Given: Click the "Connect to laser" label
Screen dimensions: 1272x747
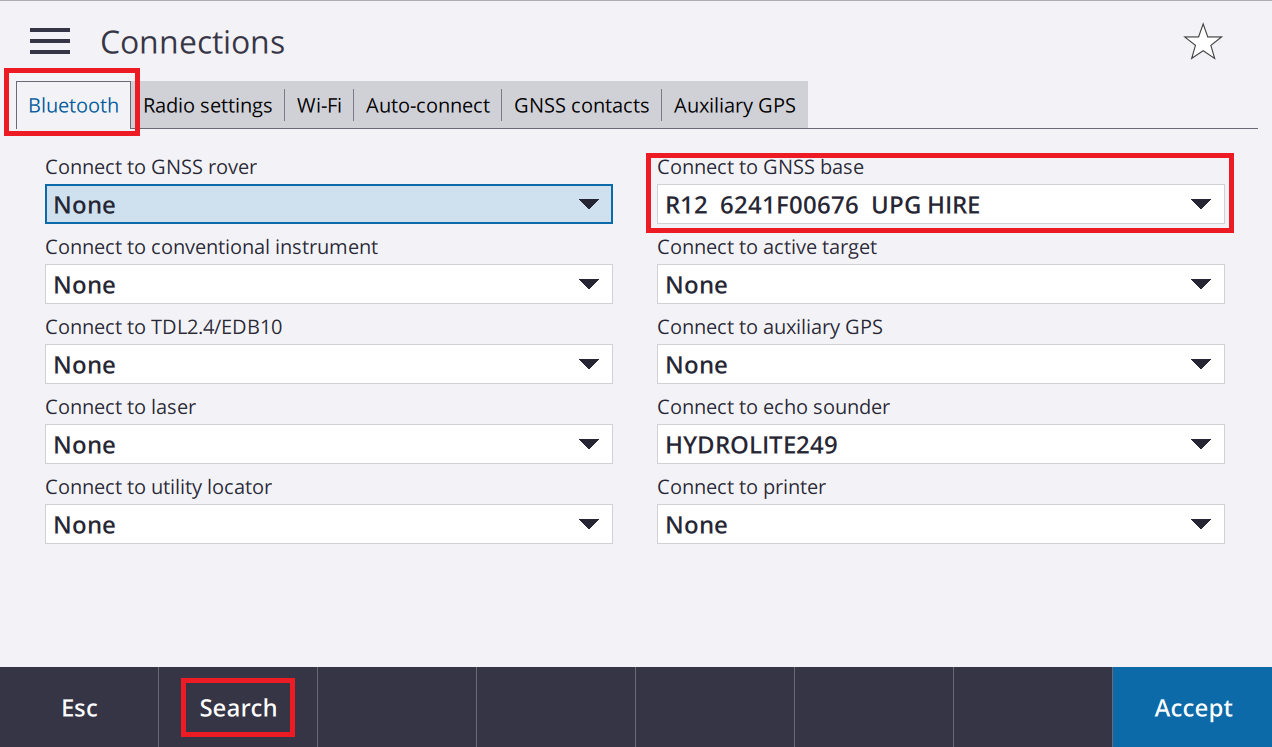Looking at the screenshot, I should click(x=121, y=407).
